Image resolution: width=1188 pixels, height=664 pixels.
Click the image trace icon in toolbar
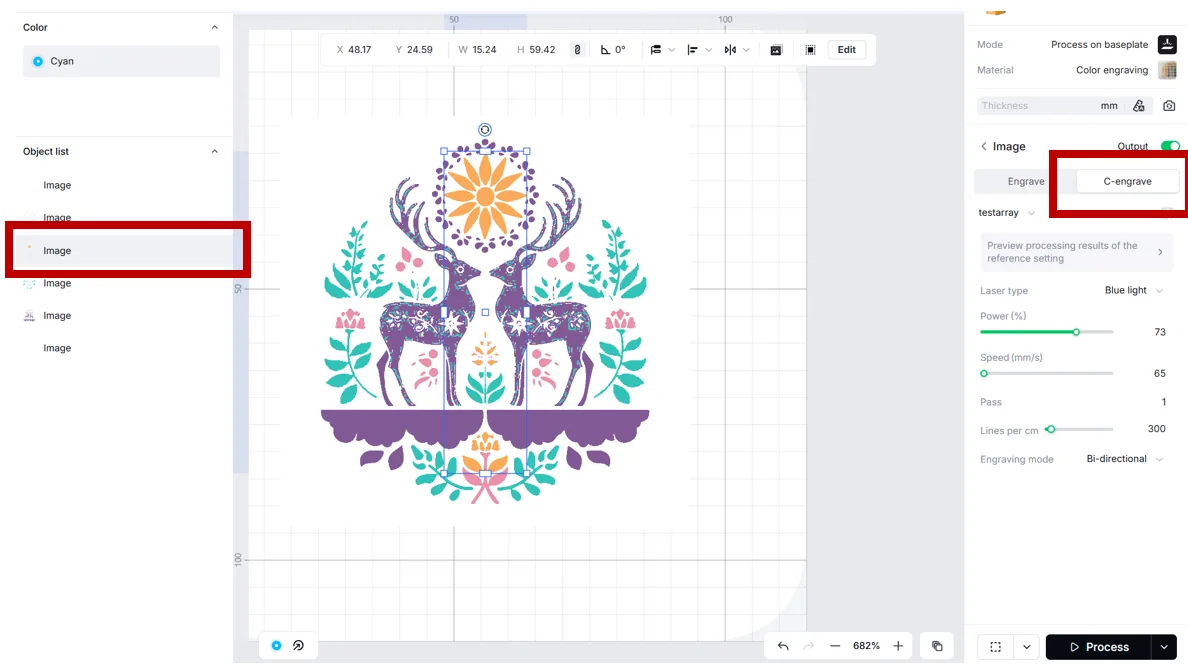pos(776,50)
